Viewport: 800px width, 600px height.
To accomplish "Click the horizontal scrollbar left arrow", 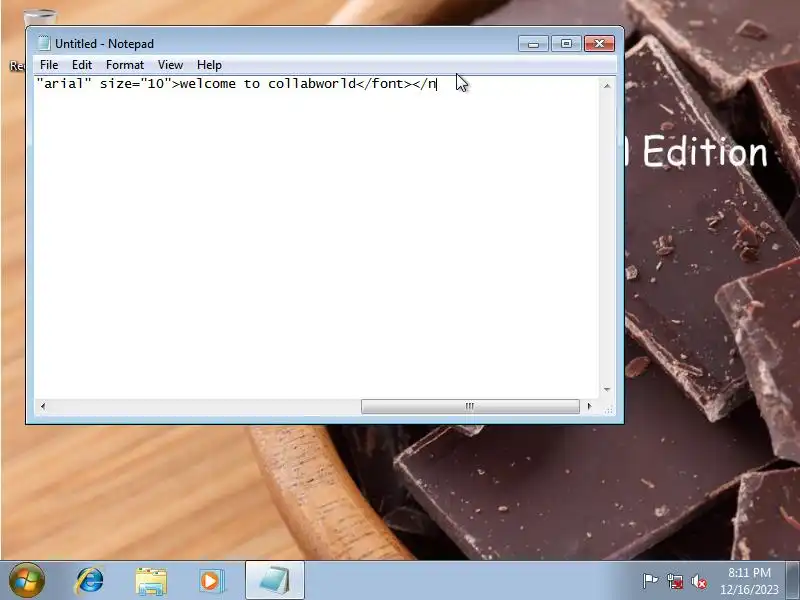I will click(43, 406).
